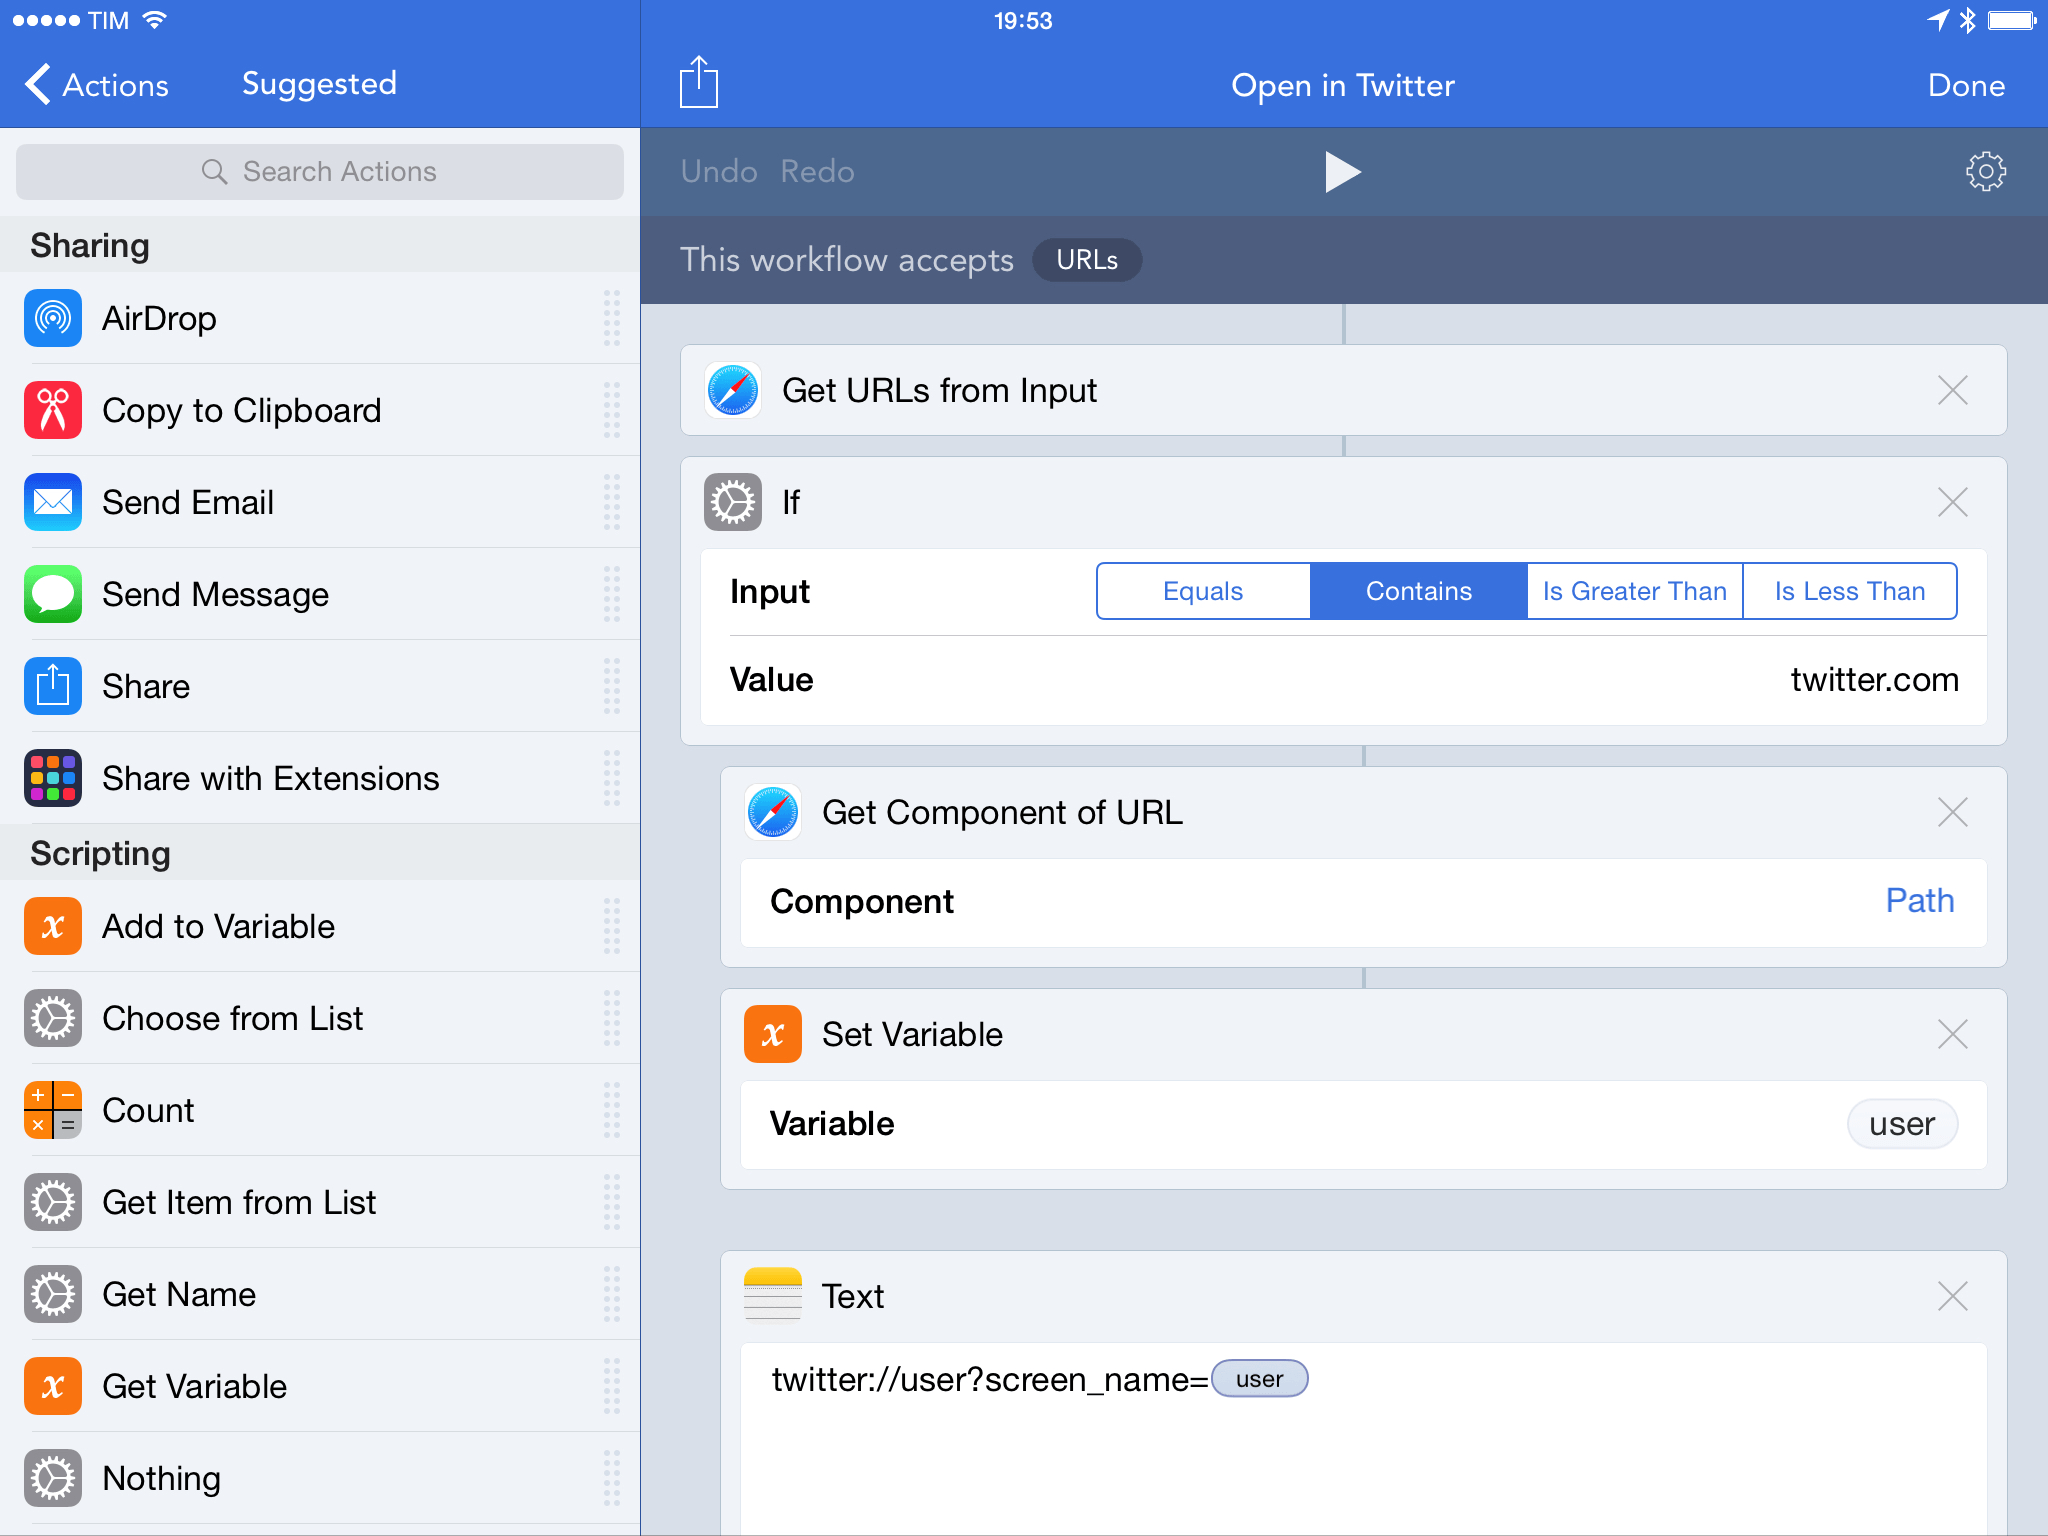Tap the If action gear icon
2048x1536 pixels.
(733, 502)
